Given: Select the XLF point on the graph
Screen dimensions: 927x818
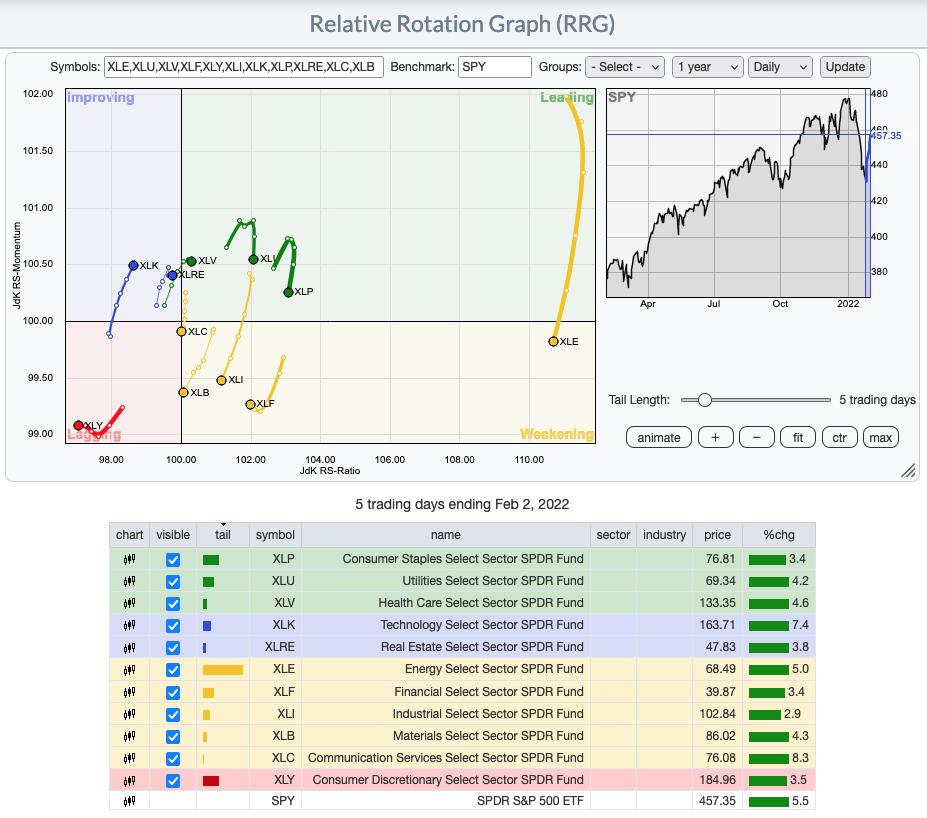Looking at the screenshot, I should click(250, 404).
